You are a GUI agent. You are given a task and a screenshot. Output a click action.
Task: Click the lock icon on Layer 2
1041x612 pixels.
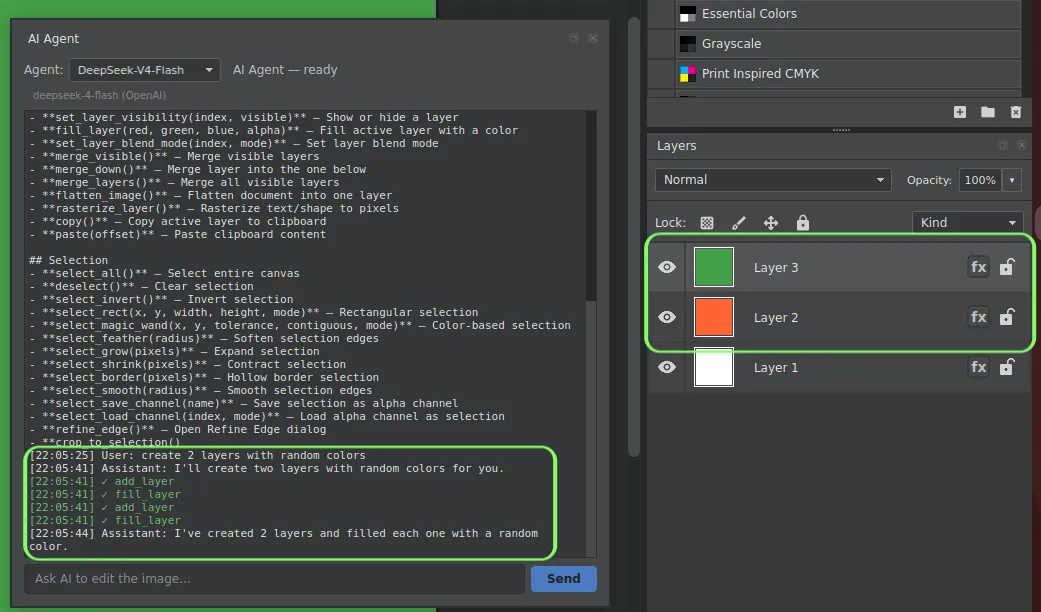click(1007, 317)
